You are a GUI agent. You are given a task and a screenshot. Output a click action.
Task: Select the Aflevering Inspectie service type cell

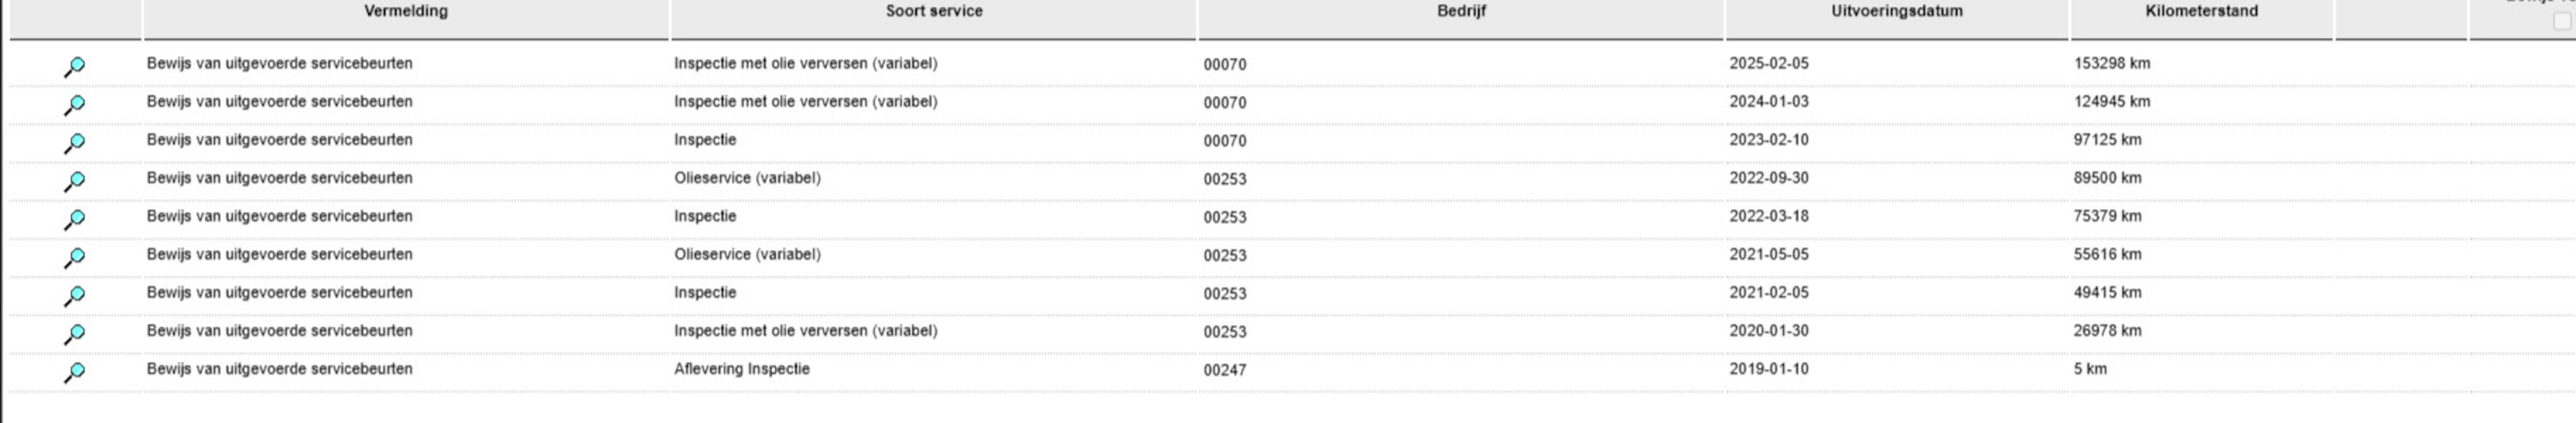pos(742,369)
